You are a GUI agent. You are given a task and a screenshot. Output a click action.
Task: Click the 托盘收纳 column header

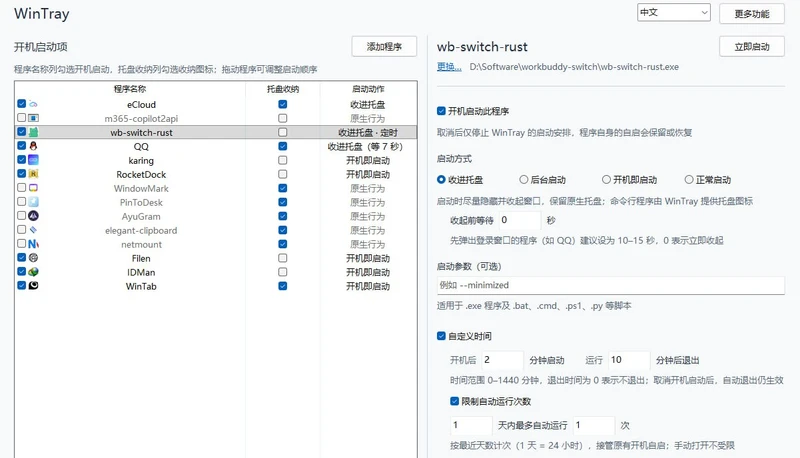(x=283, y=89)
